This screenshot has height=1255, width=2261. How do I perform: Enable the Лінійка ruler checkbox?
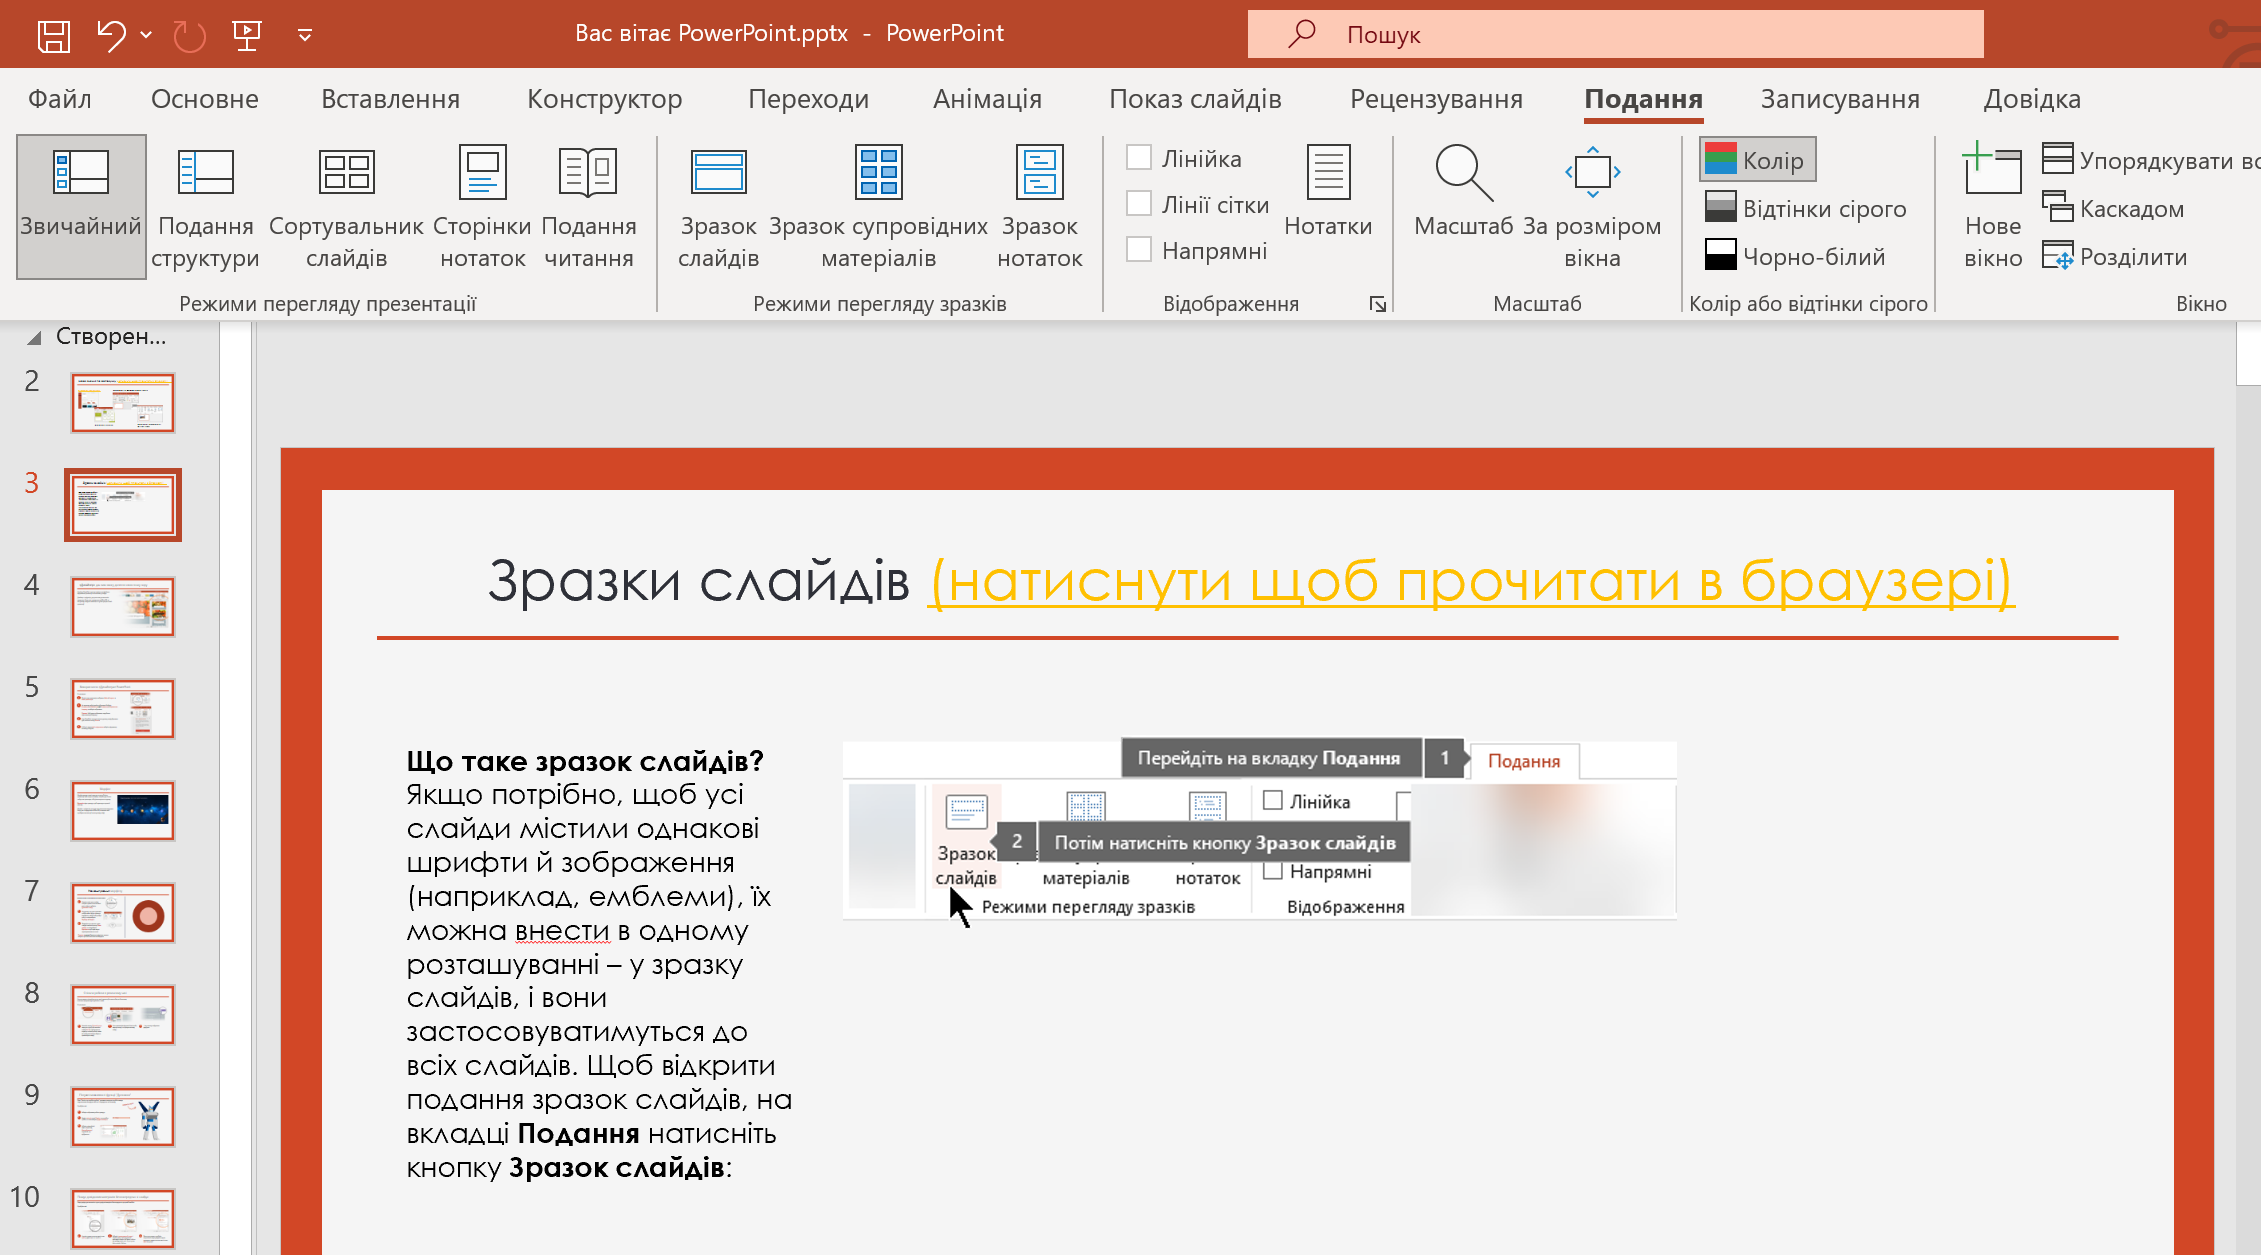point(1139,158)
